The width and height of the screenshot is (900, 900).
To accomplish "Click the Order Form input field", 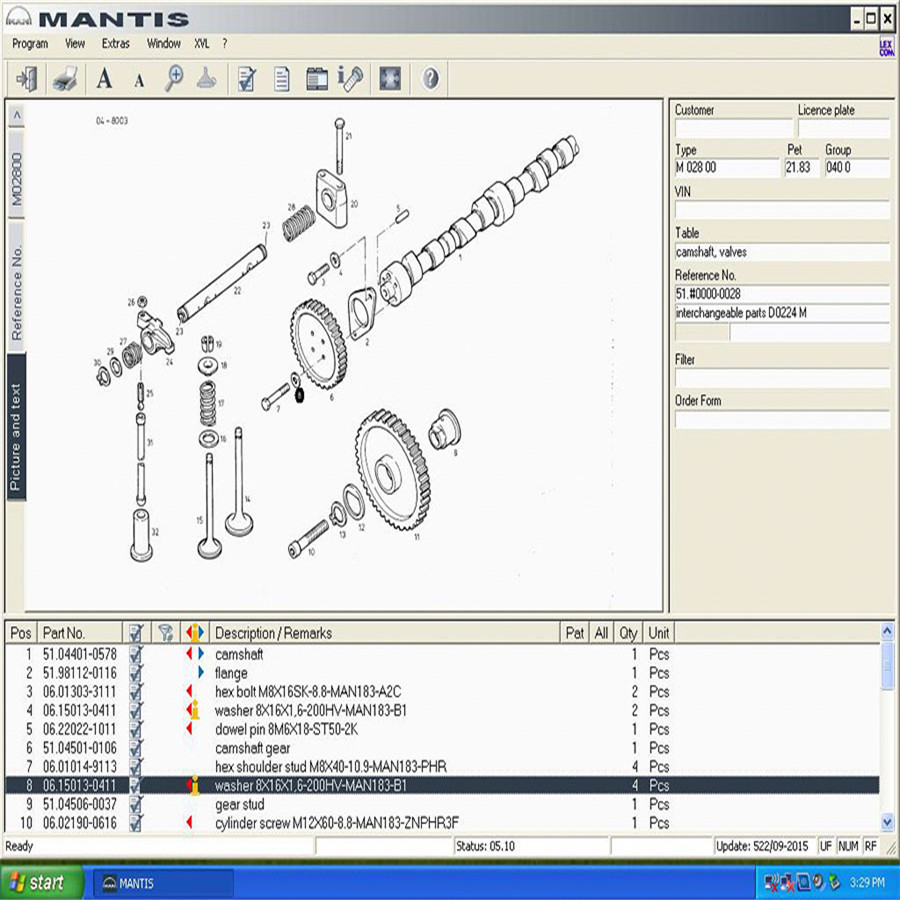I will 782,419.
